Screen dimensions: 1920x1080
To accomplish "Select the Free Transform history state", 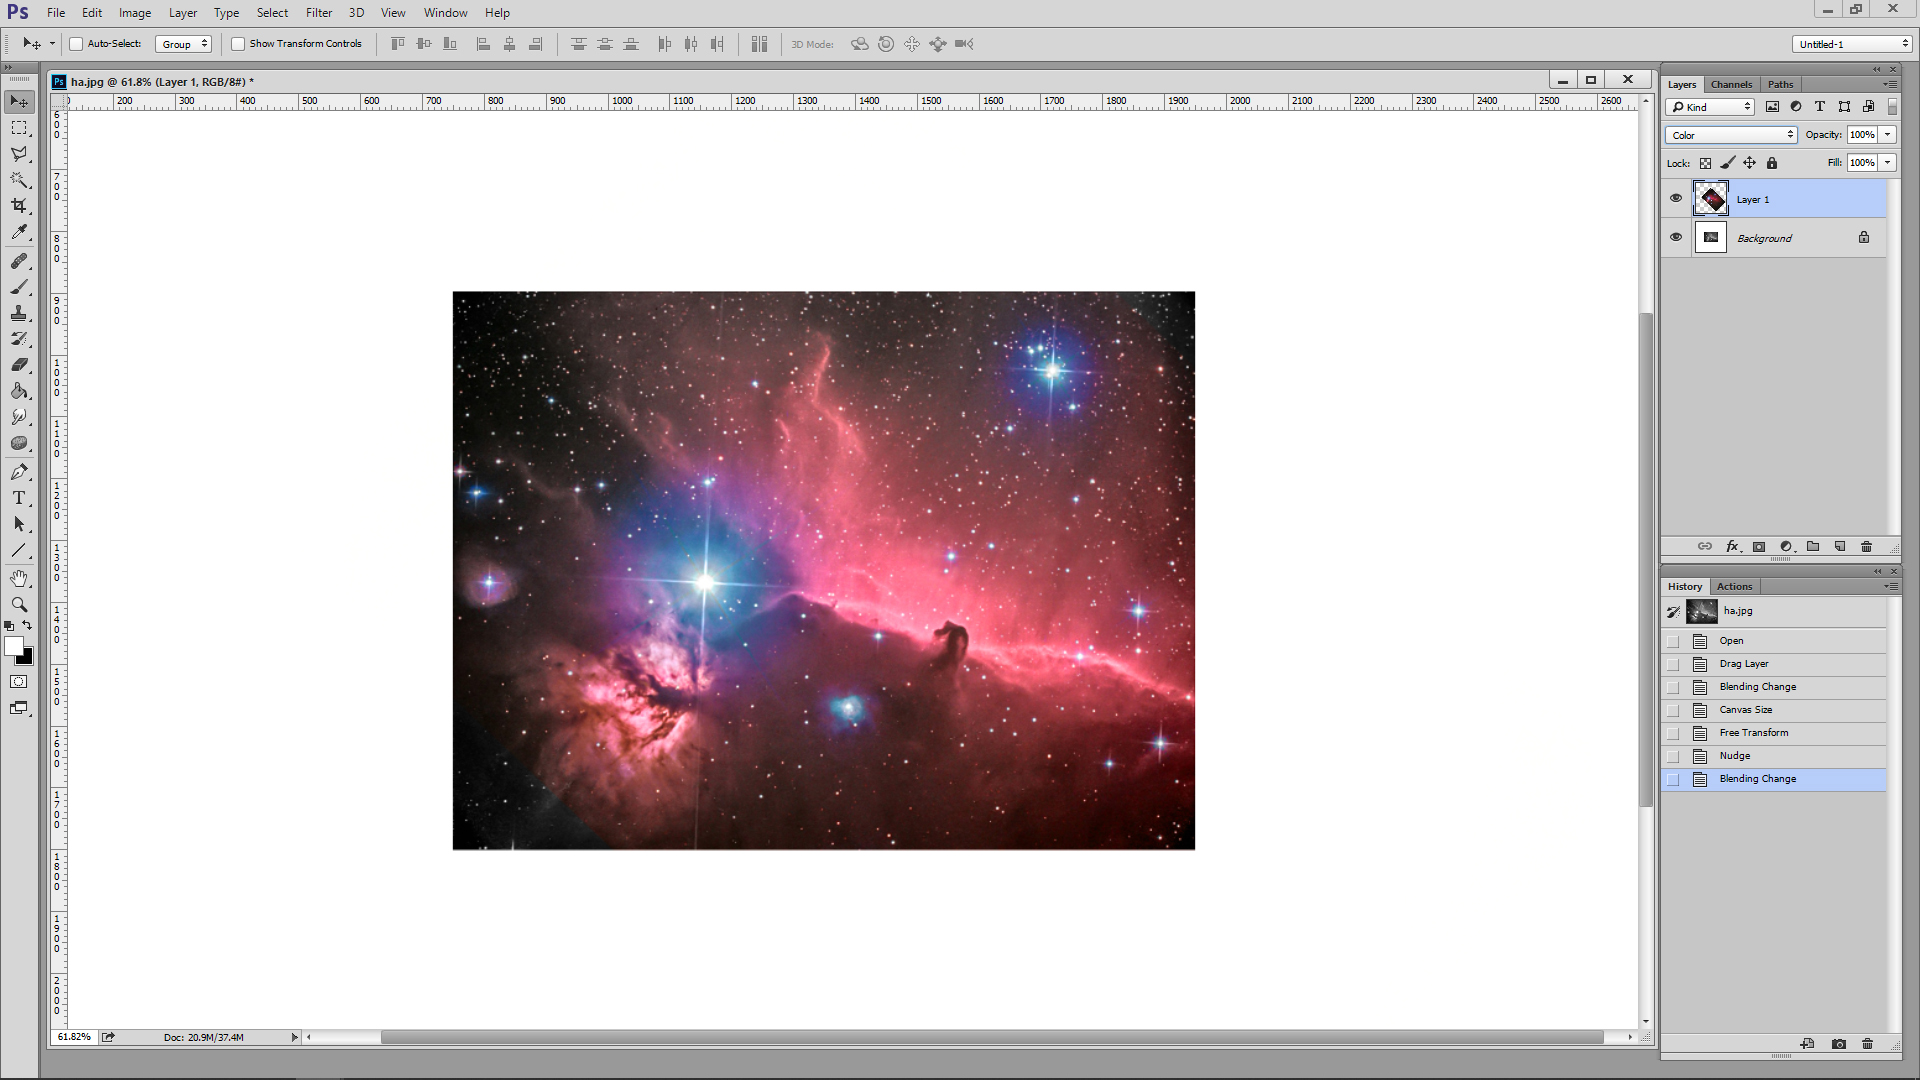I will (x=1774, y=733).
